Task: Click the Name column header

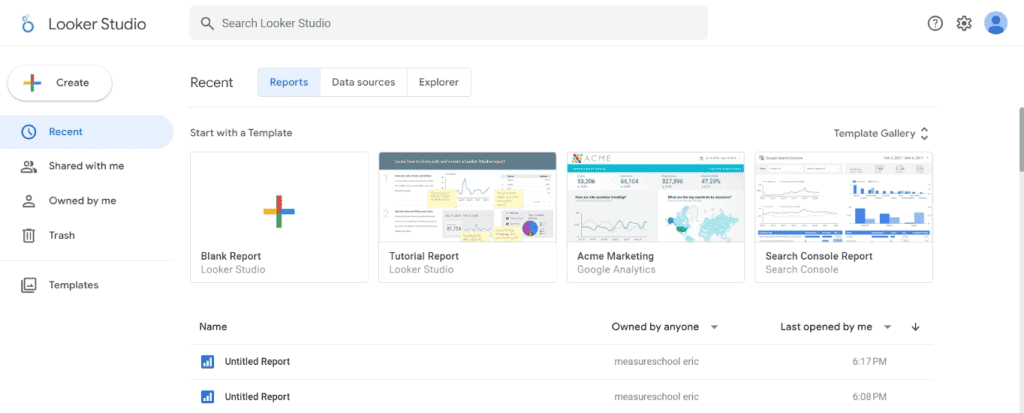Action: tap(214, 327)
